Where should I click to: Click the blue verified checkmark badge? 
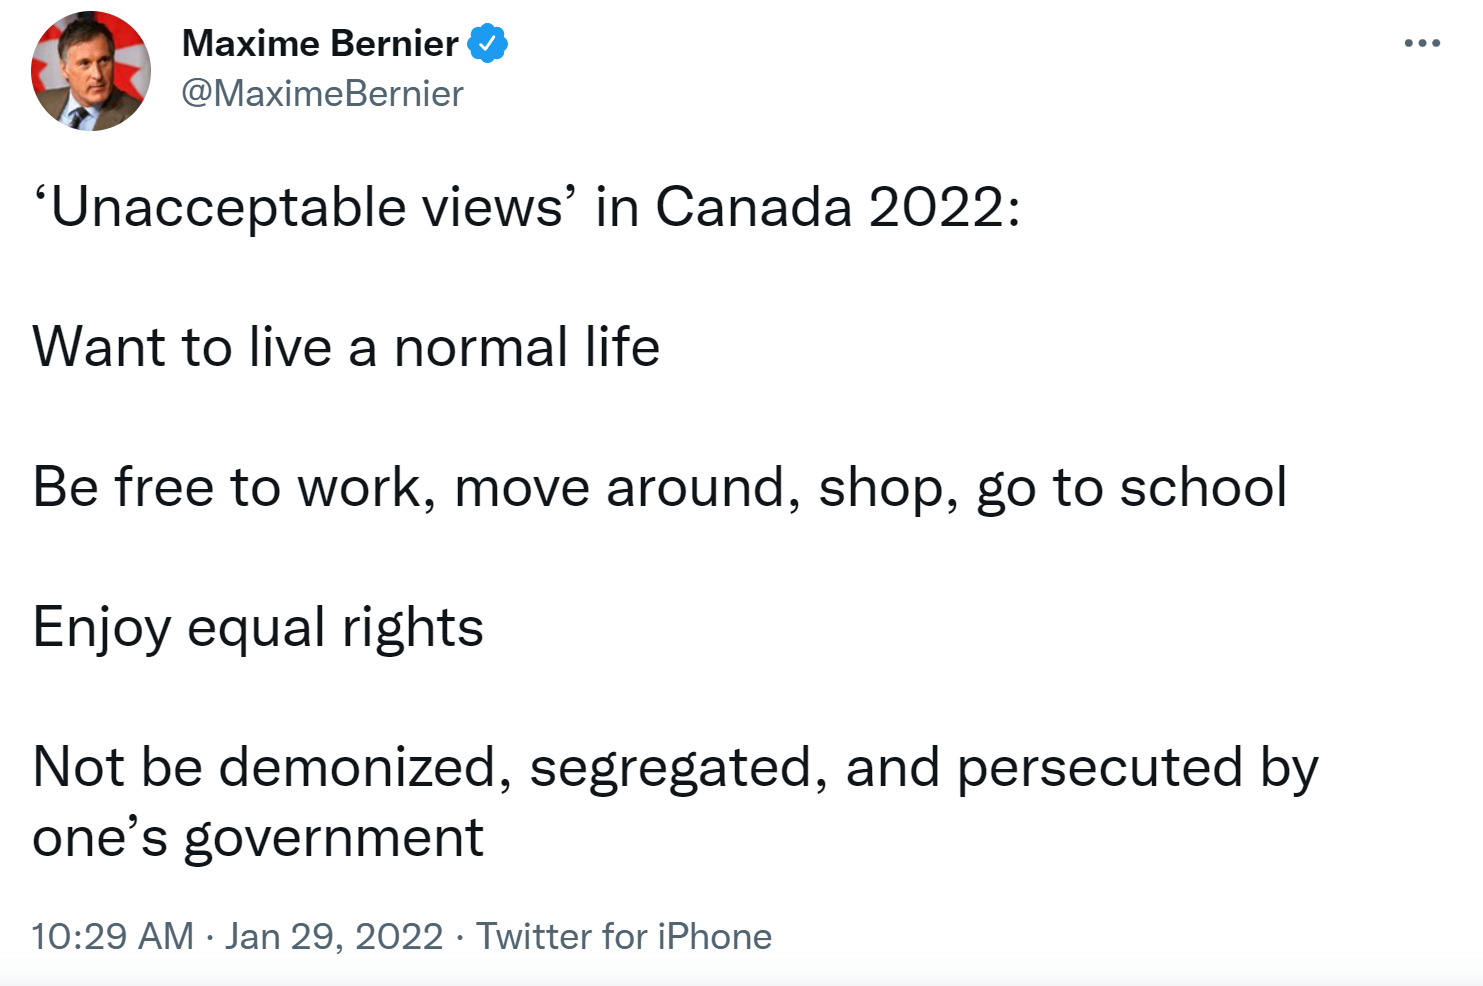click(488, 44)
